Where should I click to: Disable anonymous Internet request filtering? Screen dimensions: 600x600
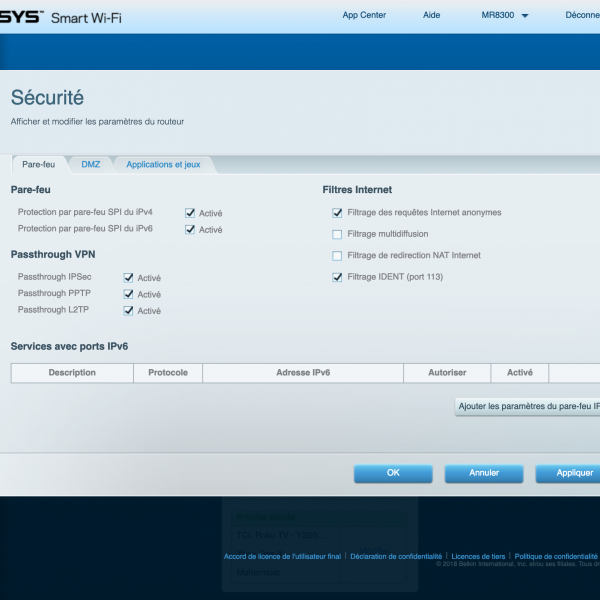(337, 212)
